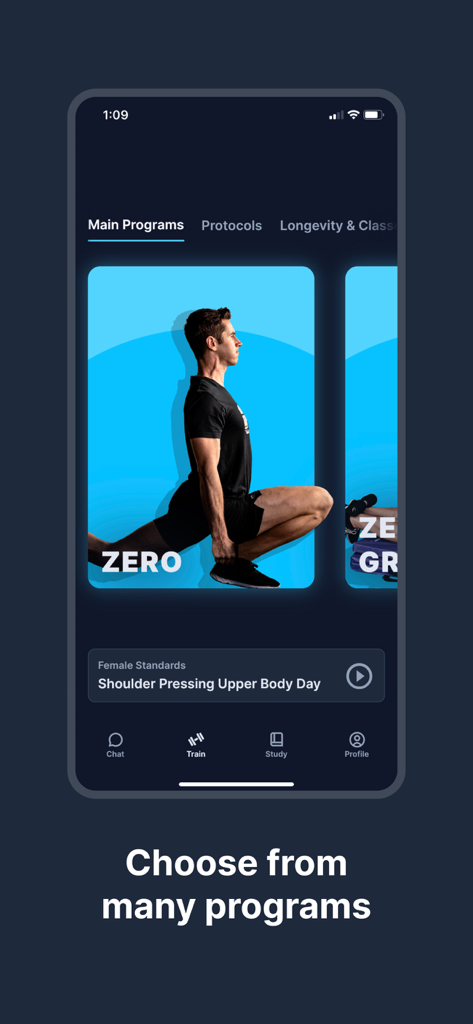Open the Study book icon

[276, 739]
